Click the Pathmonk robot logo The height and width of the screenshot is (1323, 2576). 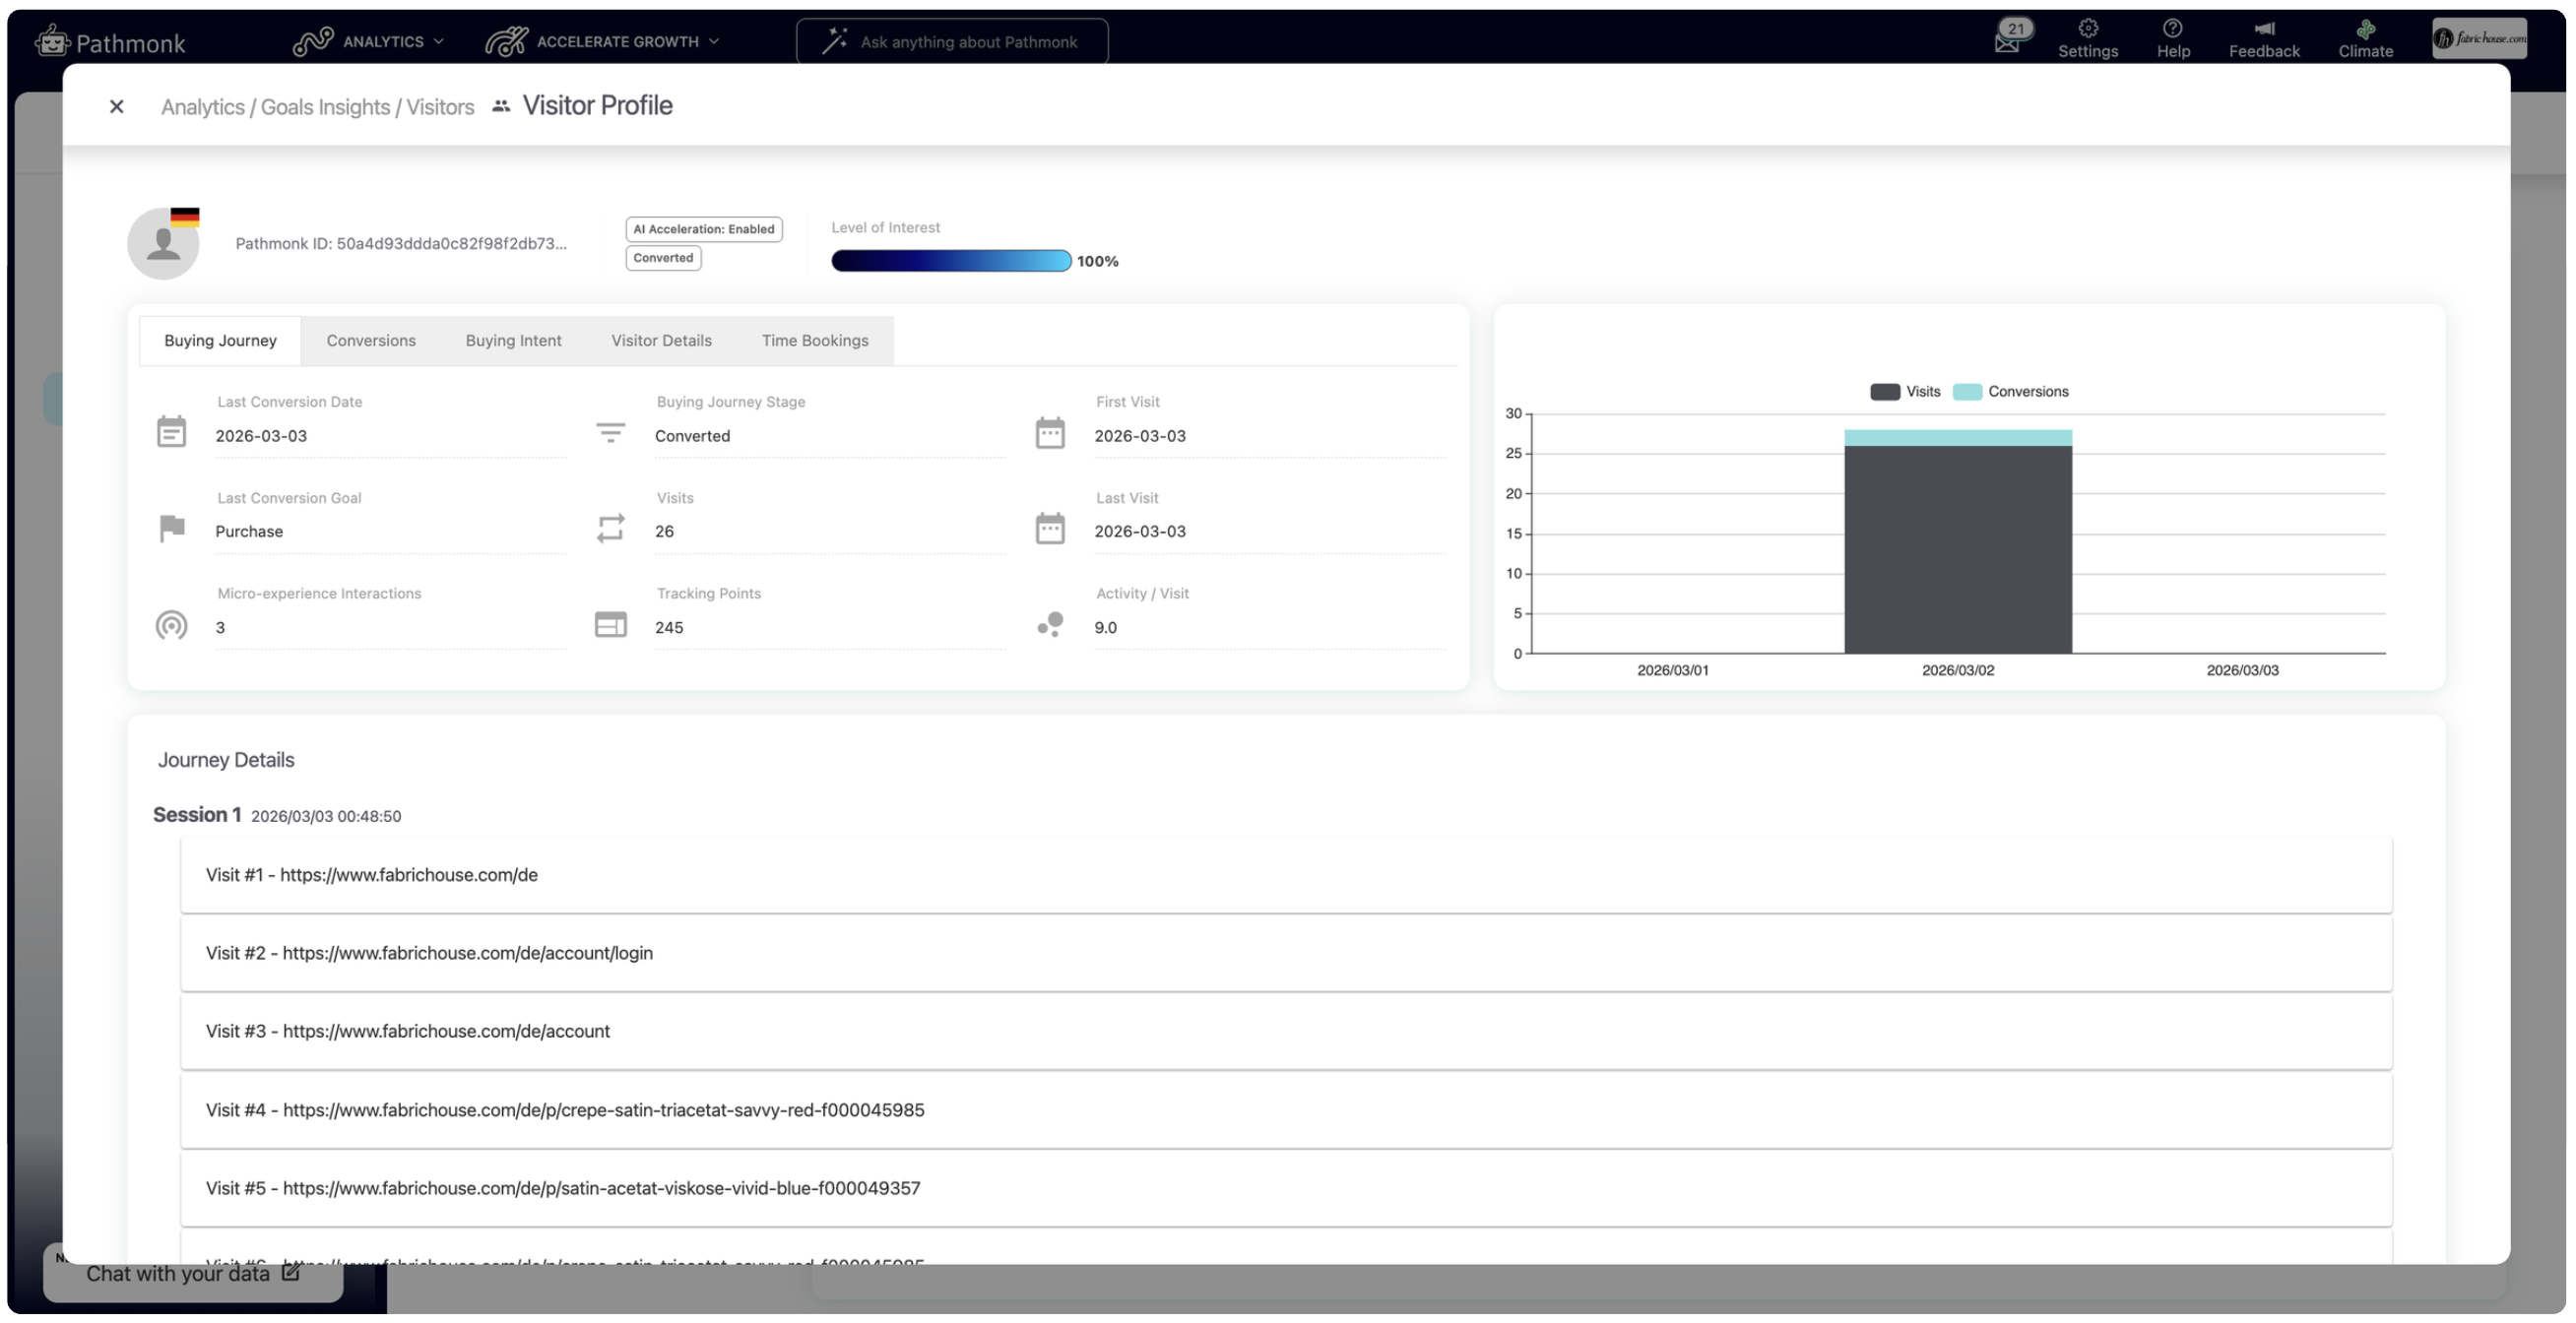point(52,41)
